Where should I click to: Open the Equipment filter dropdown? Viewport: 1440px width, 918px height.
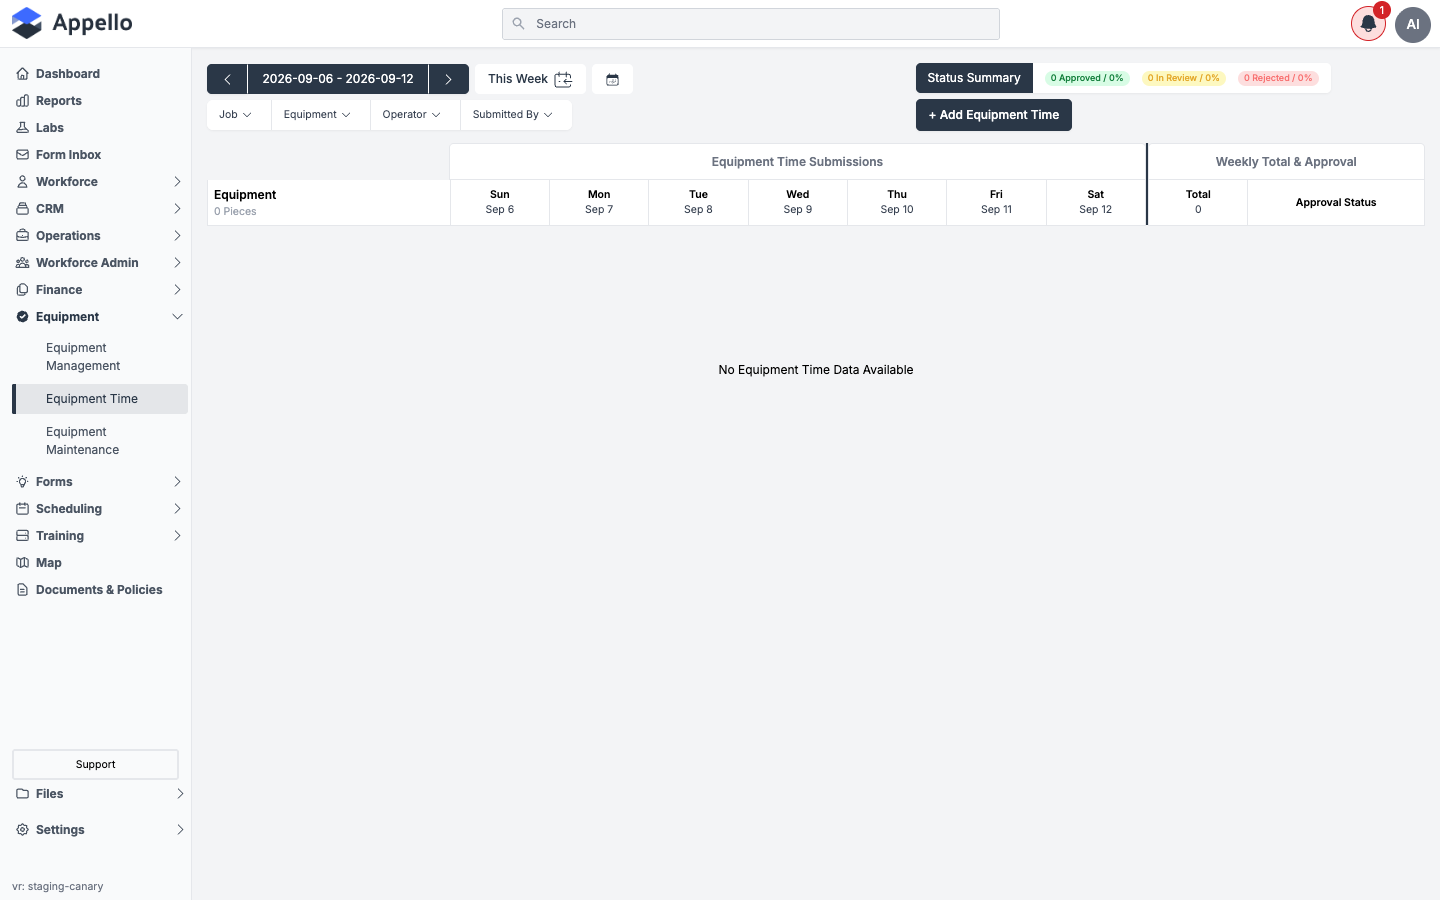(x=317, y=115)
